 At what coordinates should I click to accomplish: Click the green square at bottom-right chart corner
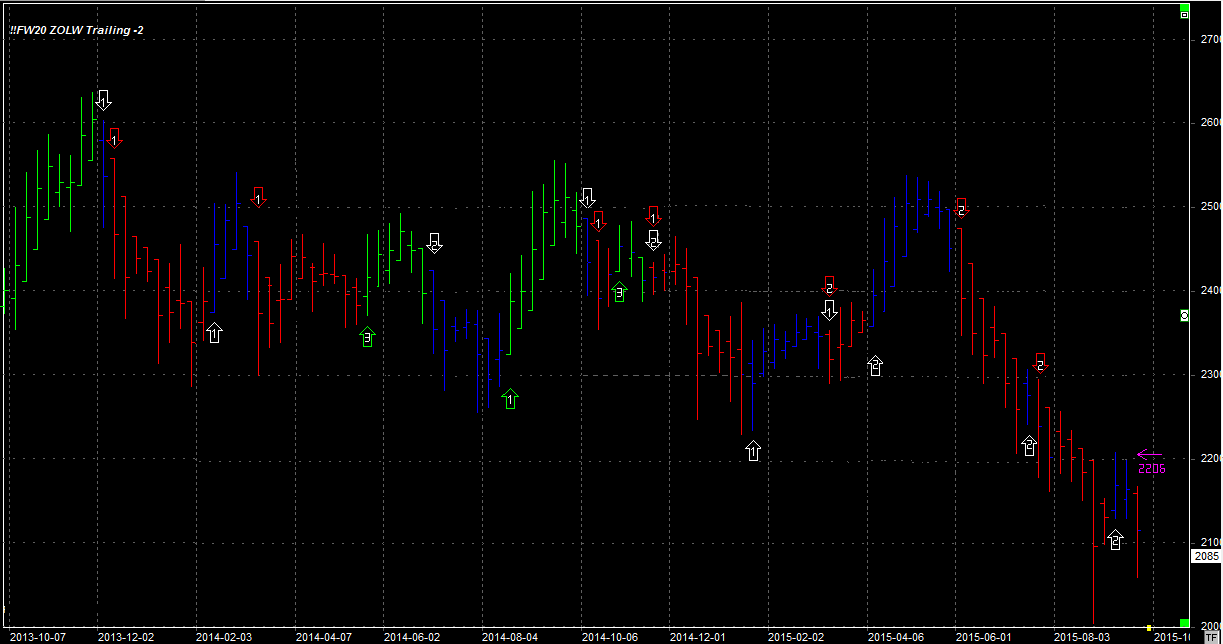[x=1184, y=621]
